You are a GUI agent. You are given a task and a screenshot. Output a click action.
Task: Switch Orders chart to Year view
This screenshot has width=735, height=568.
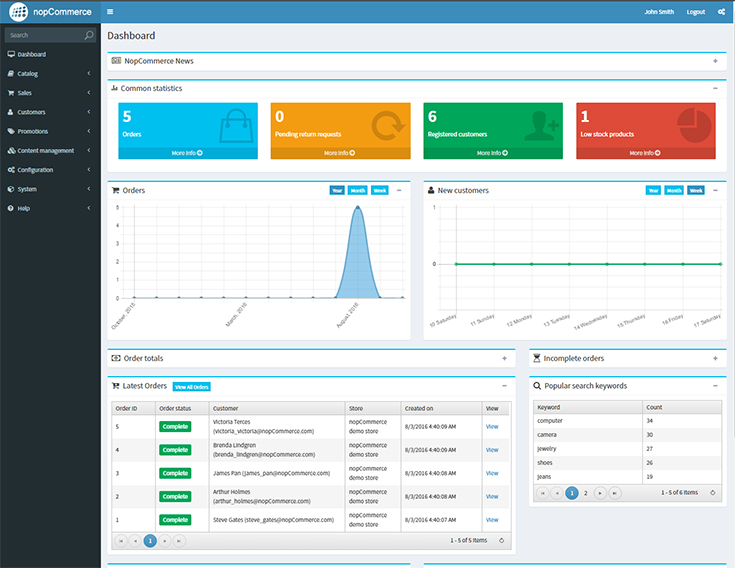pos(337,190)
